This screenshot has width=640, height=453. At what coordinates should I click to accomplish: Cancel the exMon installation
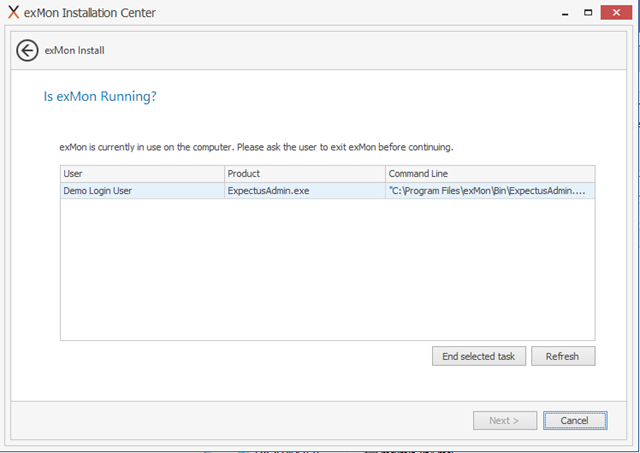575,420
